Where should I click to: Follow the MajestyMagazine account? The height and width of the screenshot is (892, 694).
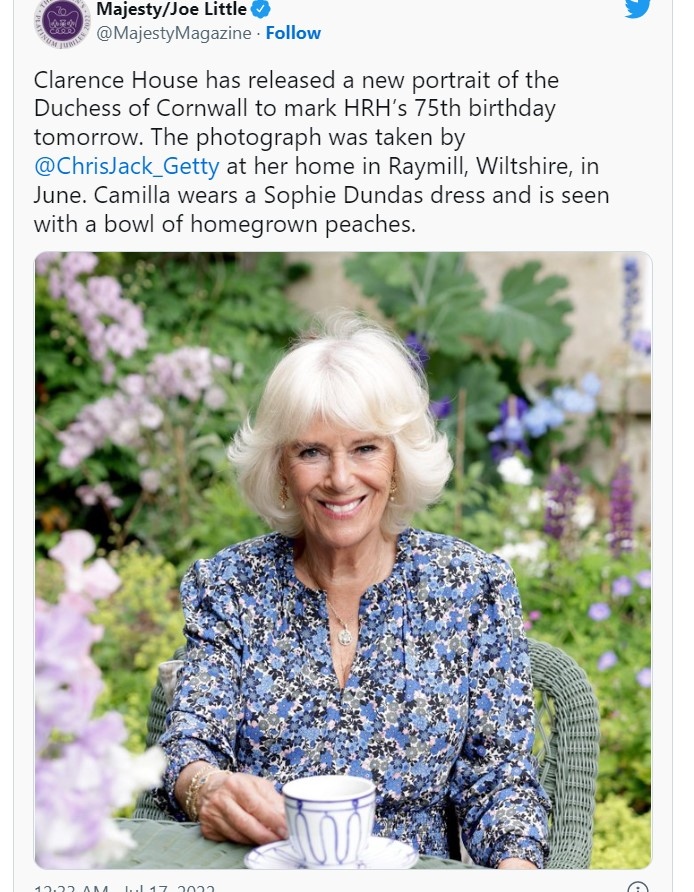click(x=293, y=33)
